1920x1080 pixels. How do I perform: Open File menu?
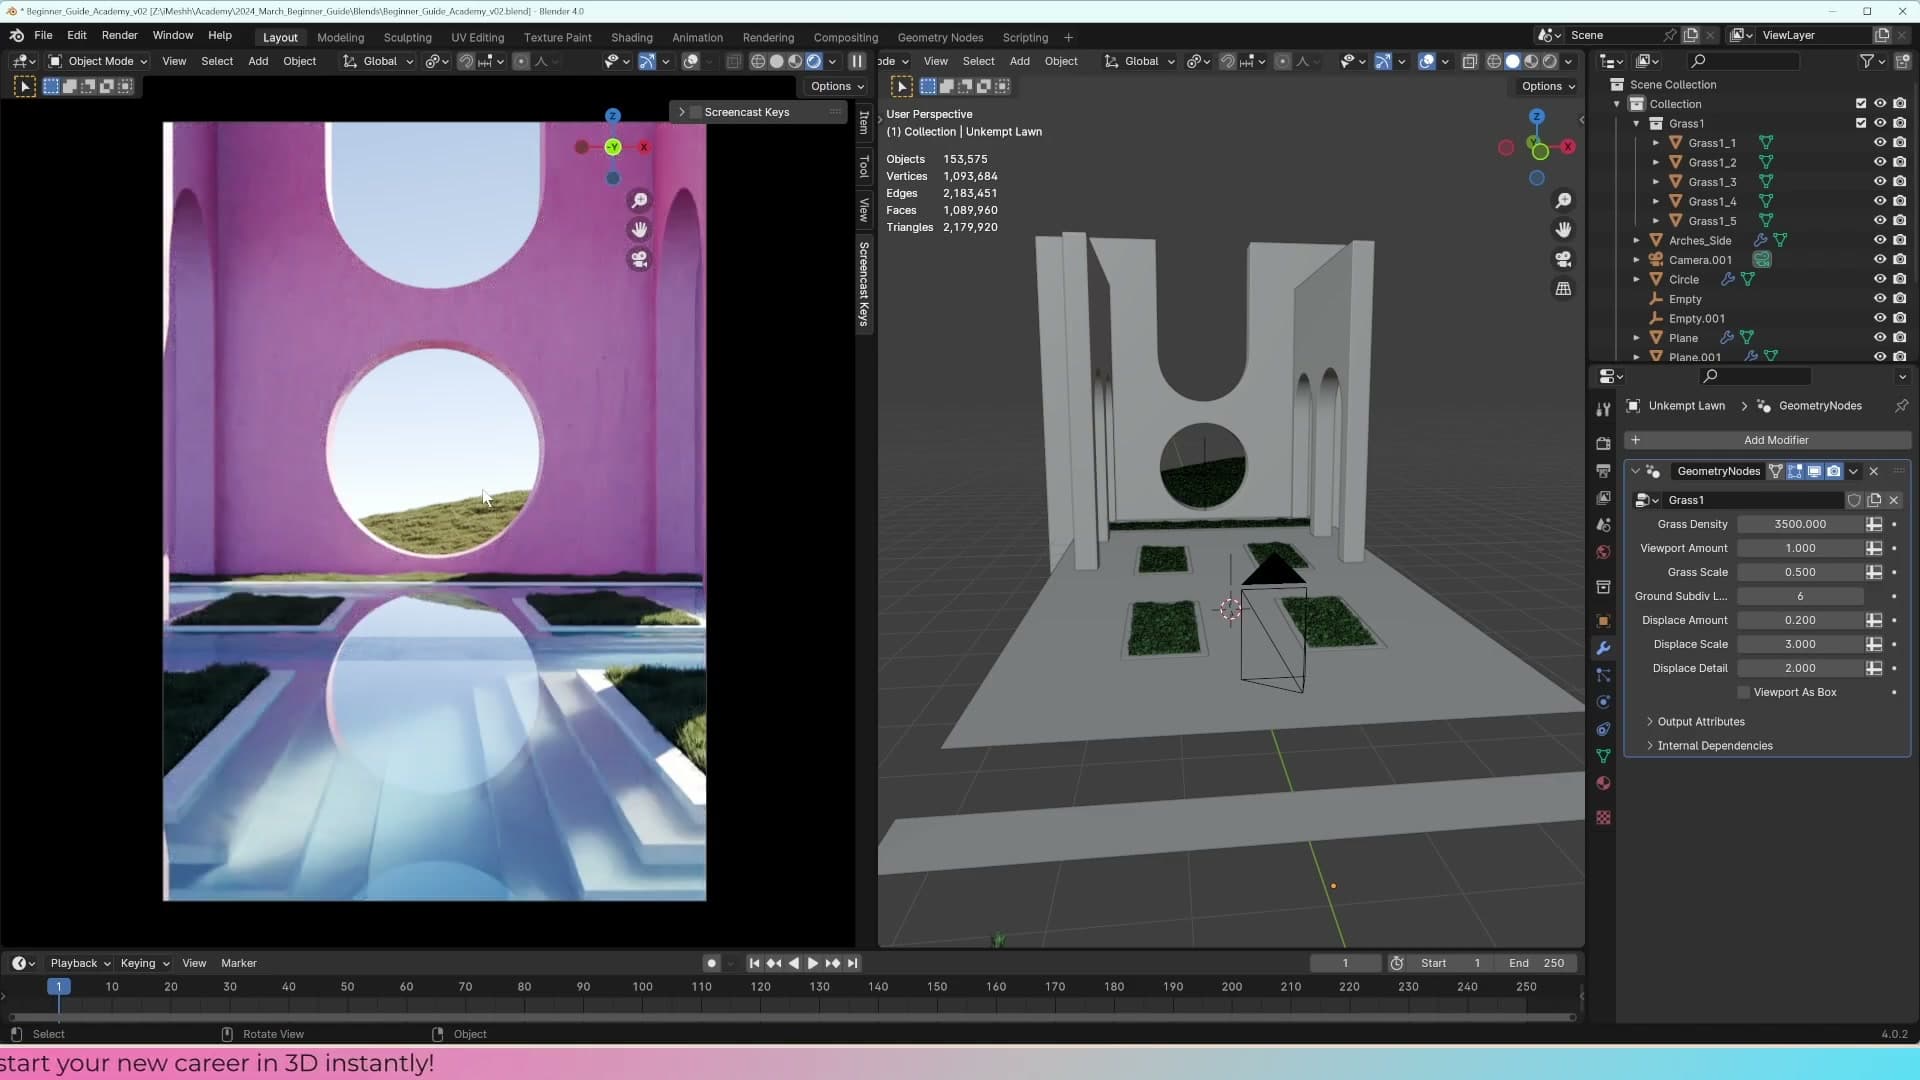(x=43, y=35)
